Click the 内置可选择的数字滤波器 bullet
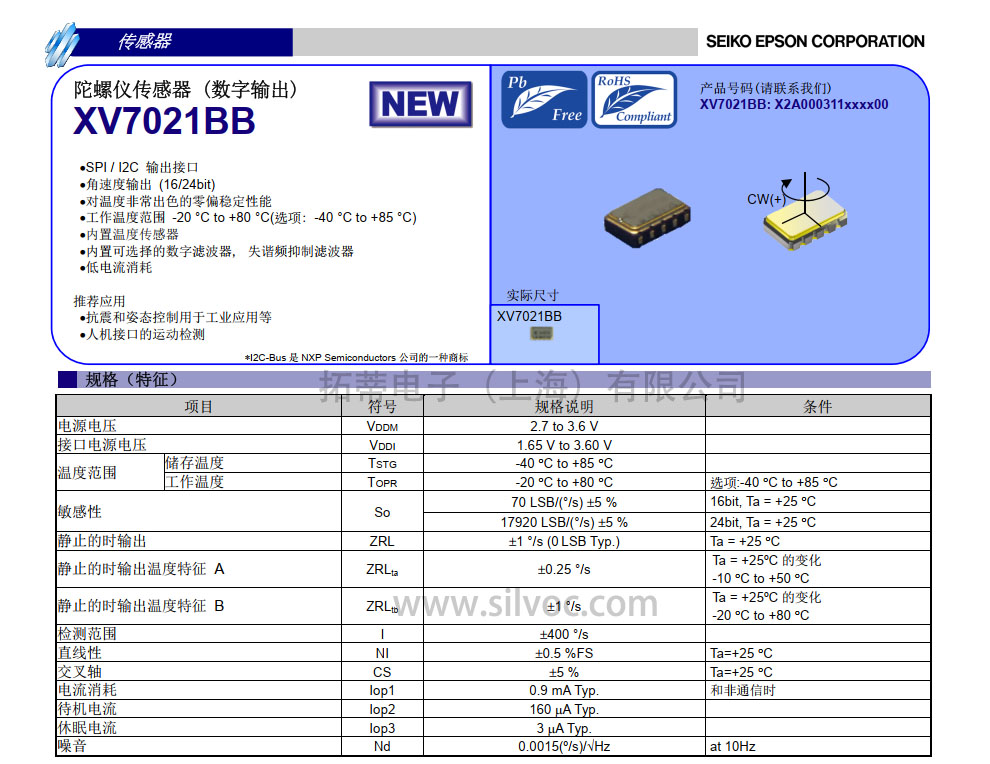Image resolution: width=990 pixels, height=764 pixels. (x=216, y=251)
